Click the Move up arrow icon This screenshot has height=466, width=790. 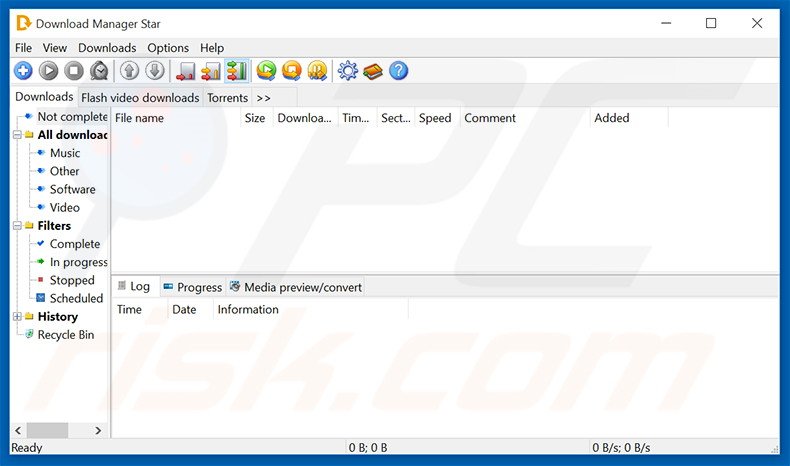point(129,71)
